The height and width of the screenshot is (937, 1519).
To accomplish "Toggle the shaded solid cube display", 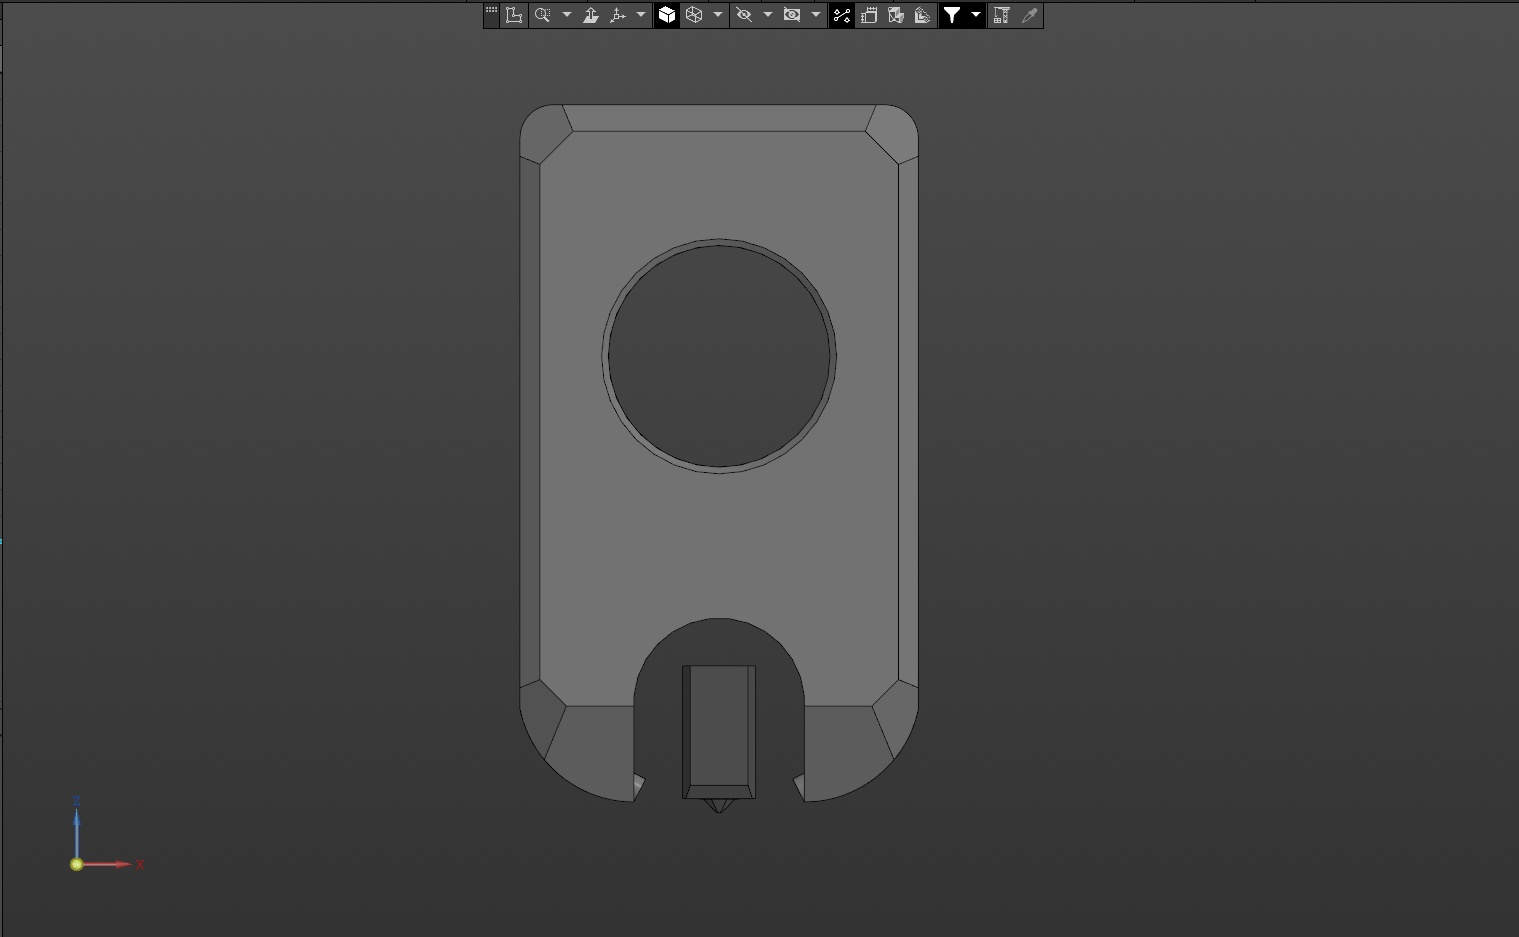I will tap(667, 15).
